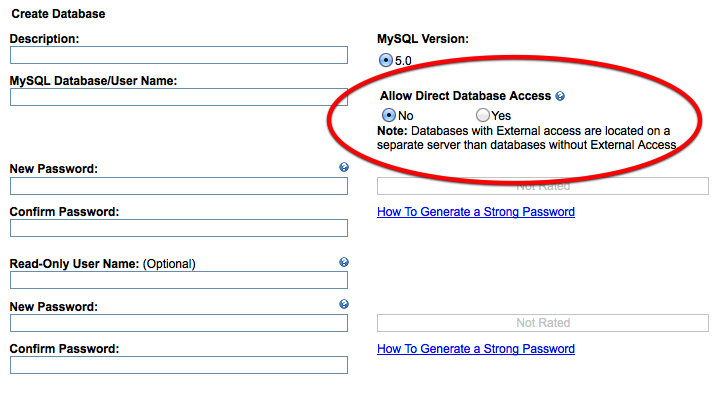Select the last Confirm Password field on the form
714x394 pixels.
point(179,365)
